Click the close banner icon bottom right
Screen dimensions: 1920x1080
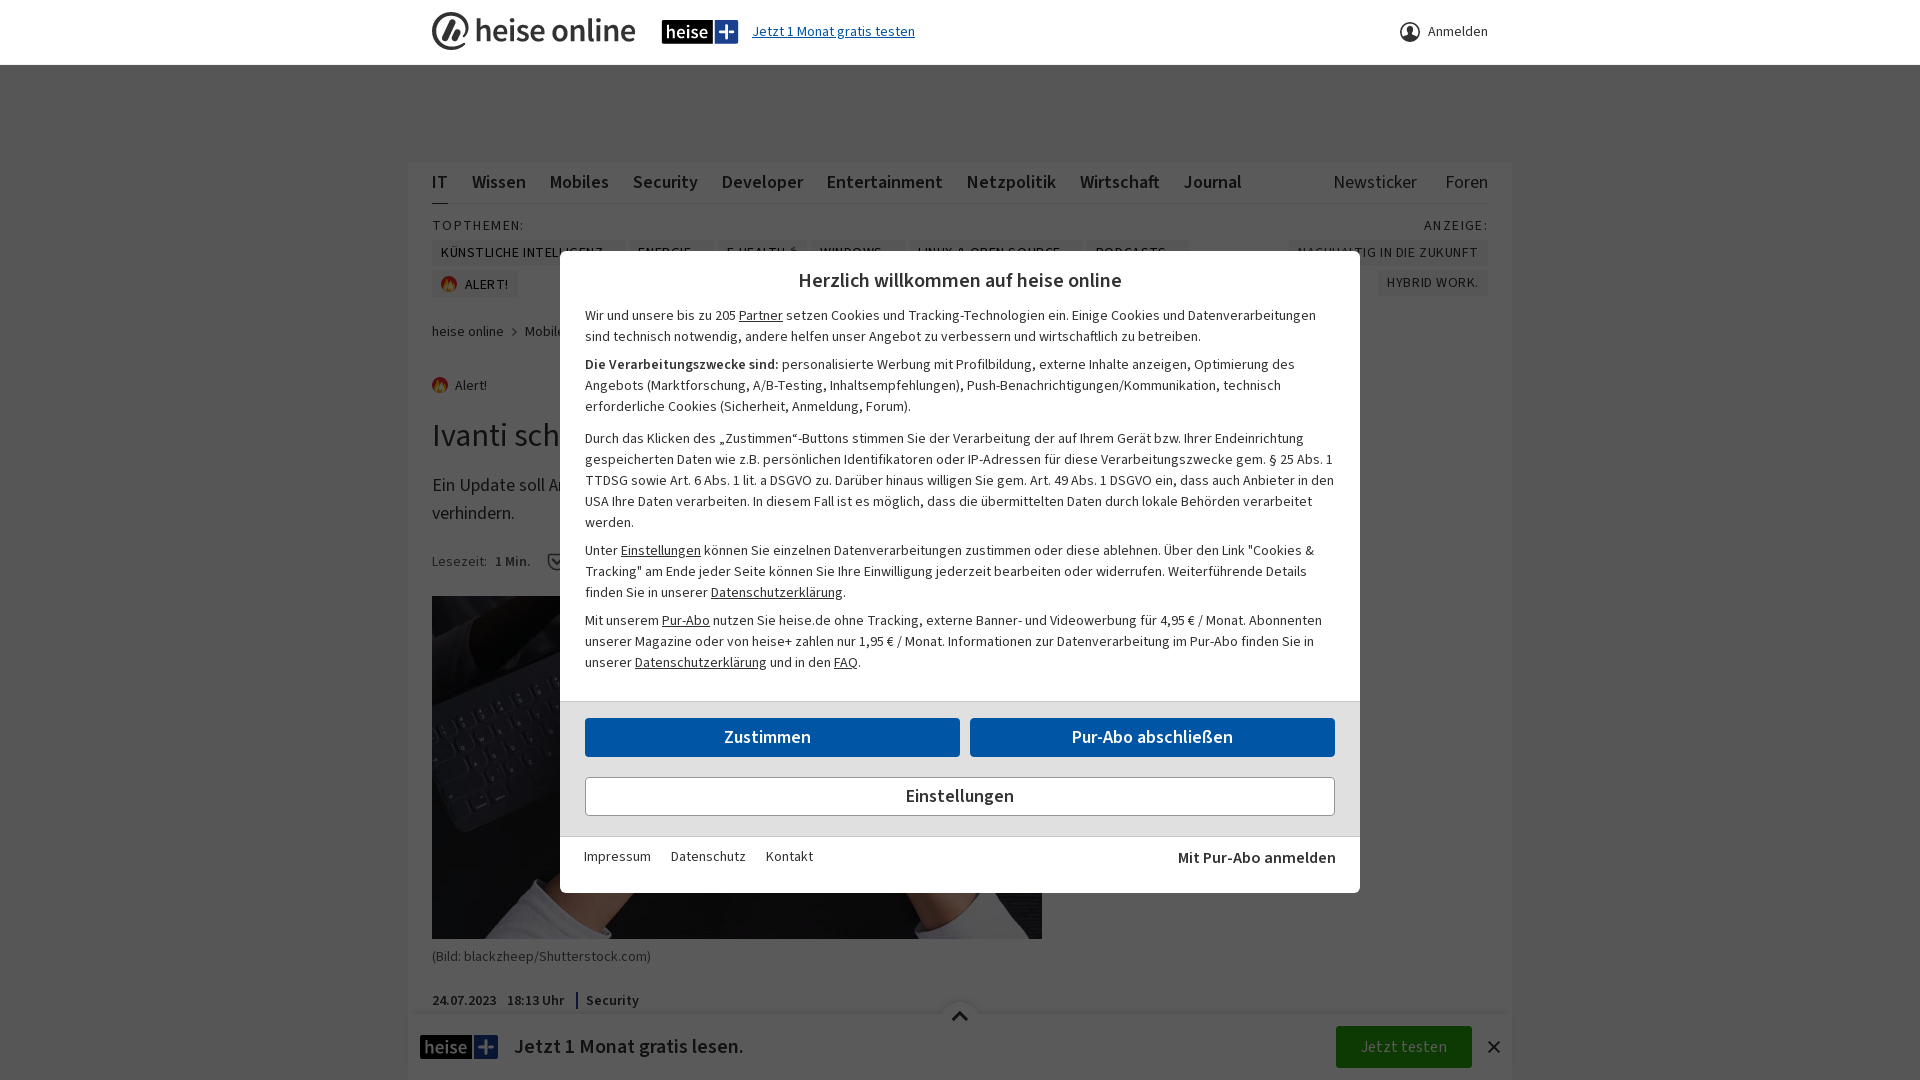(1494, 1047)
